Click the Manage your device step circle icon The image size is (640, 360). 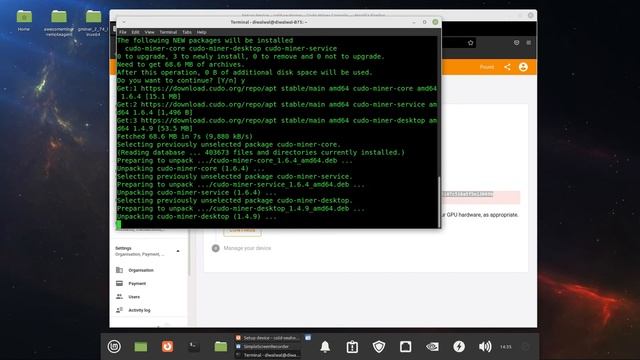[x=216, y=248]
